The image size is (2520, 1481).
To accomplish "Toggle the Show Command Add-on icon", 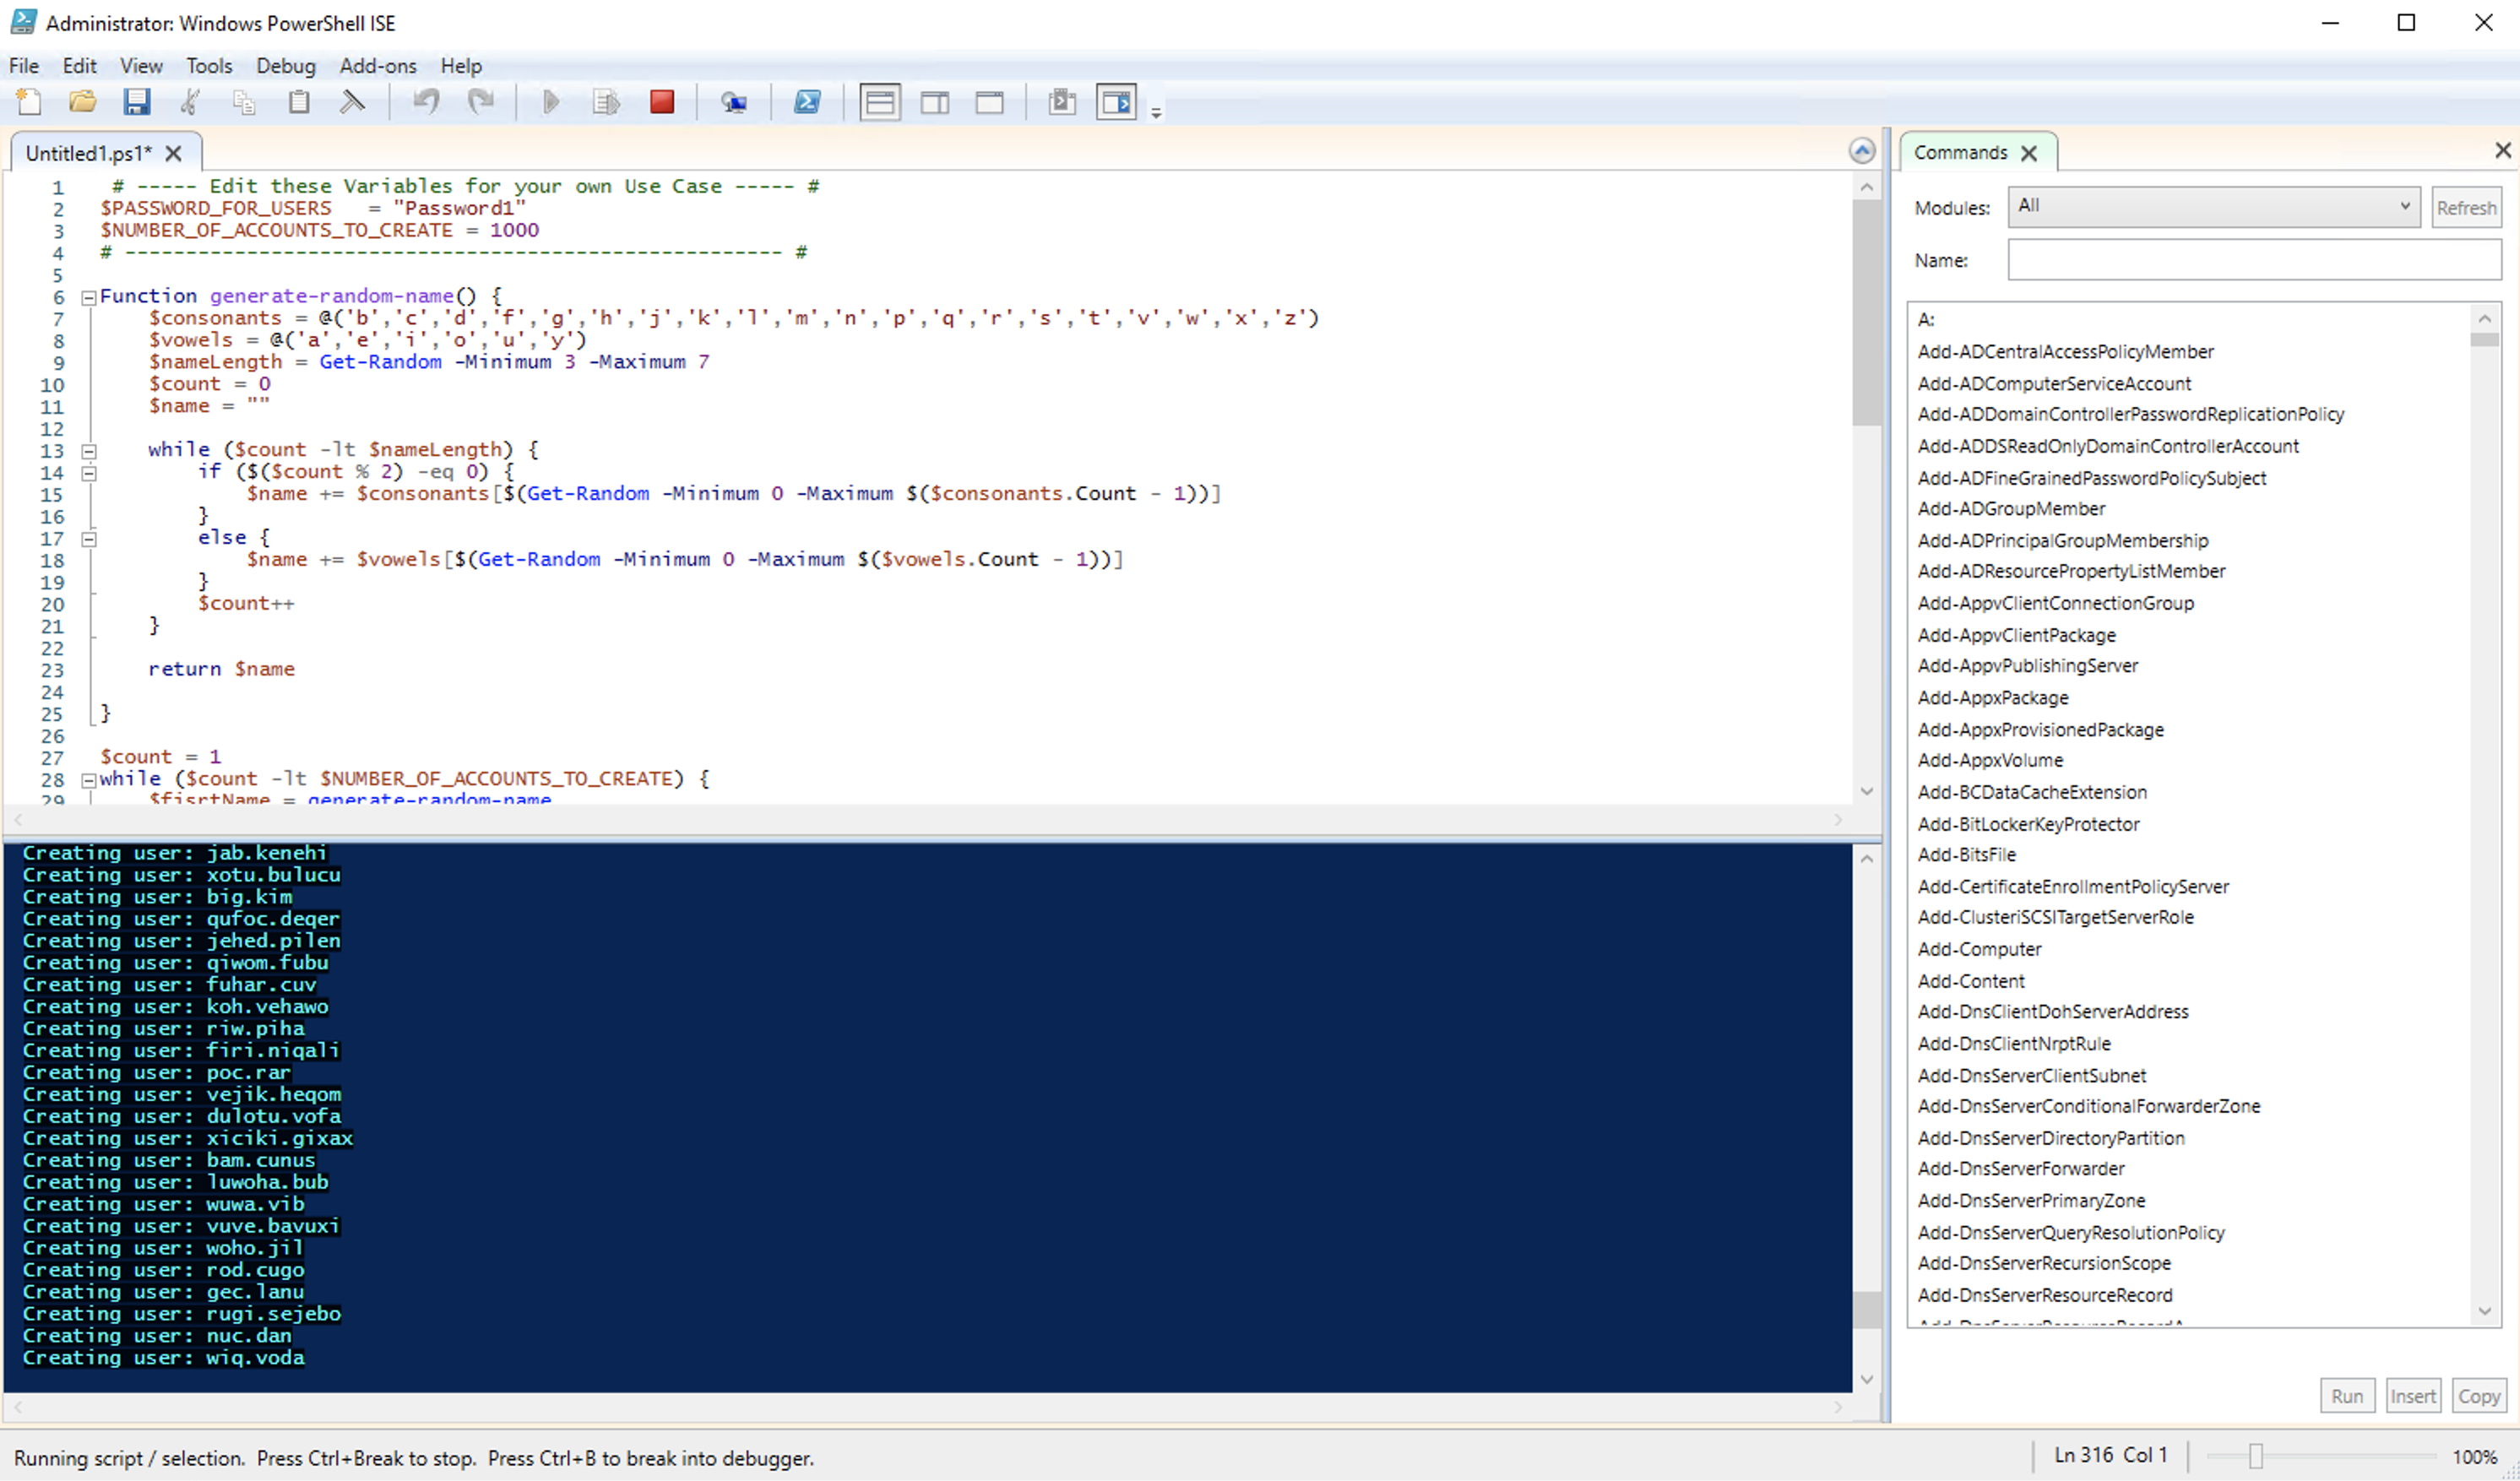I will coord(1116,102).
